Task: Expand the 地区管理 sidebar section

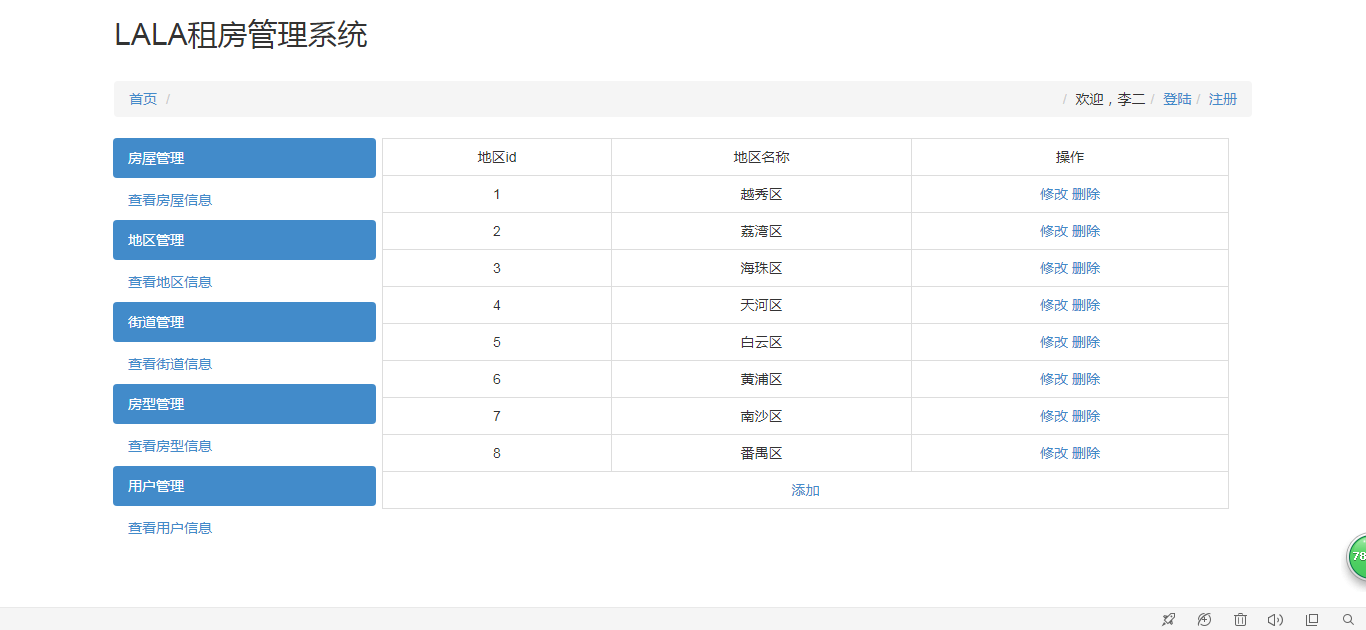Action: tap(244, 240)
